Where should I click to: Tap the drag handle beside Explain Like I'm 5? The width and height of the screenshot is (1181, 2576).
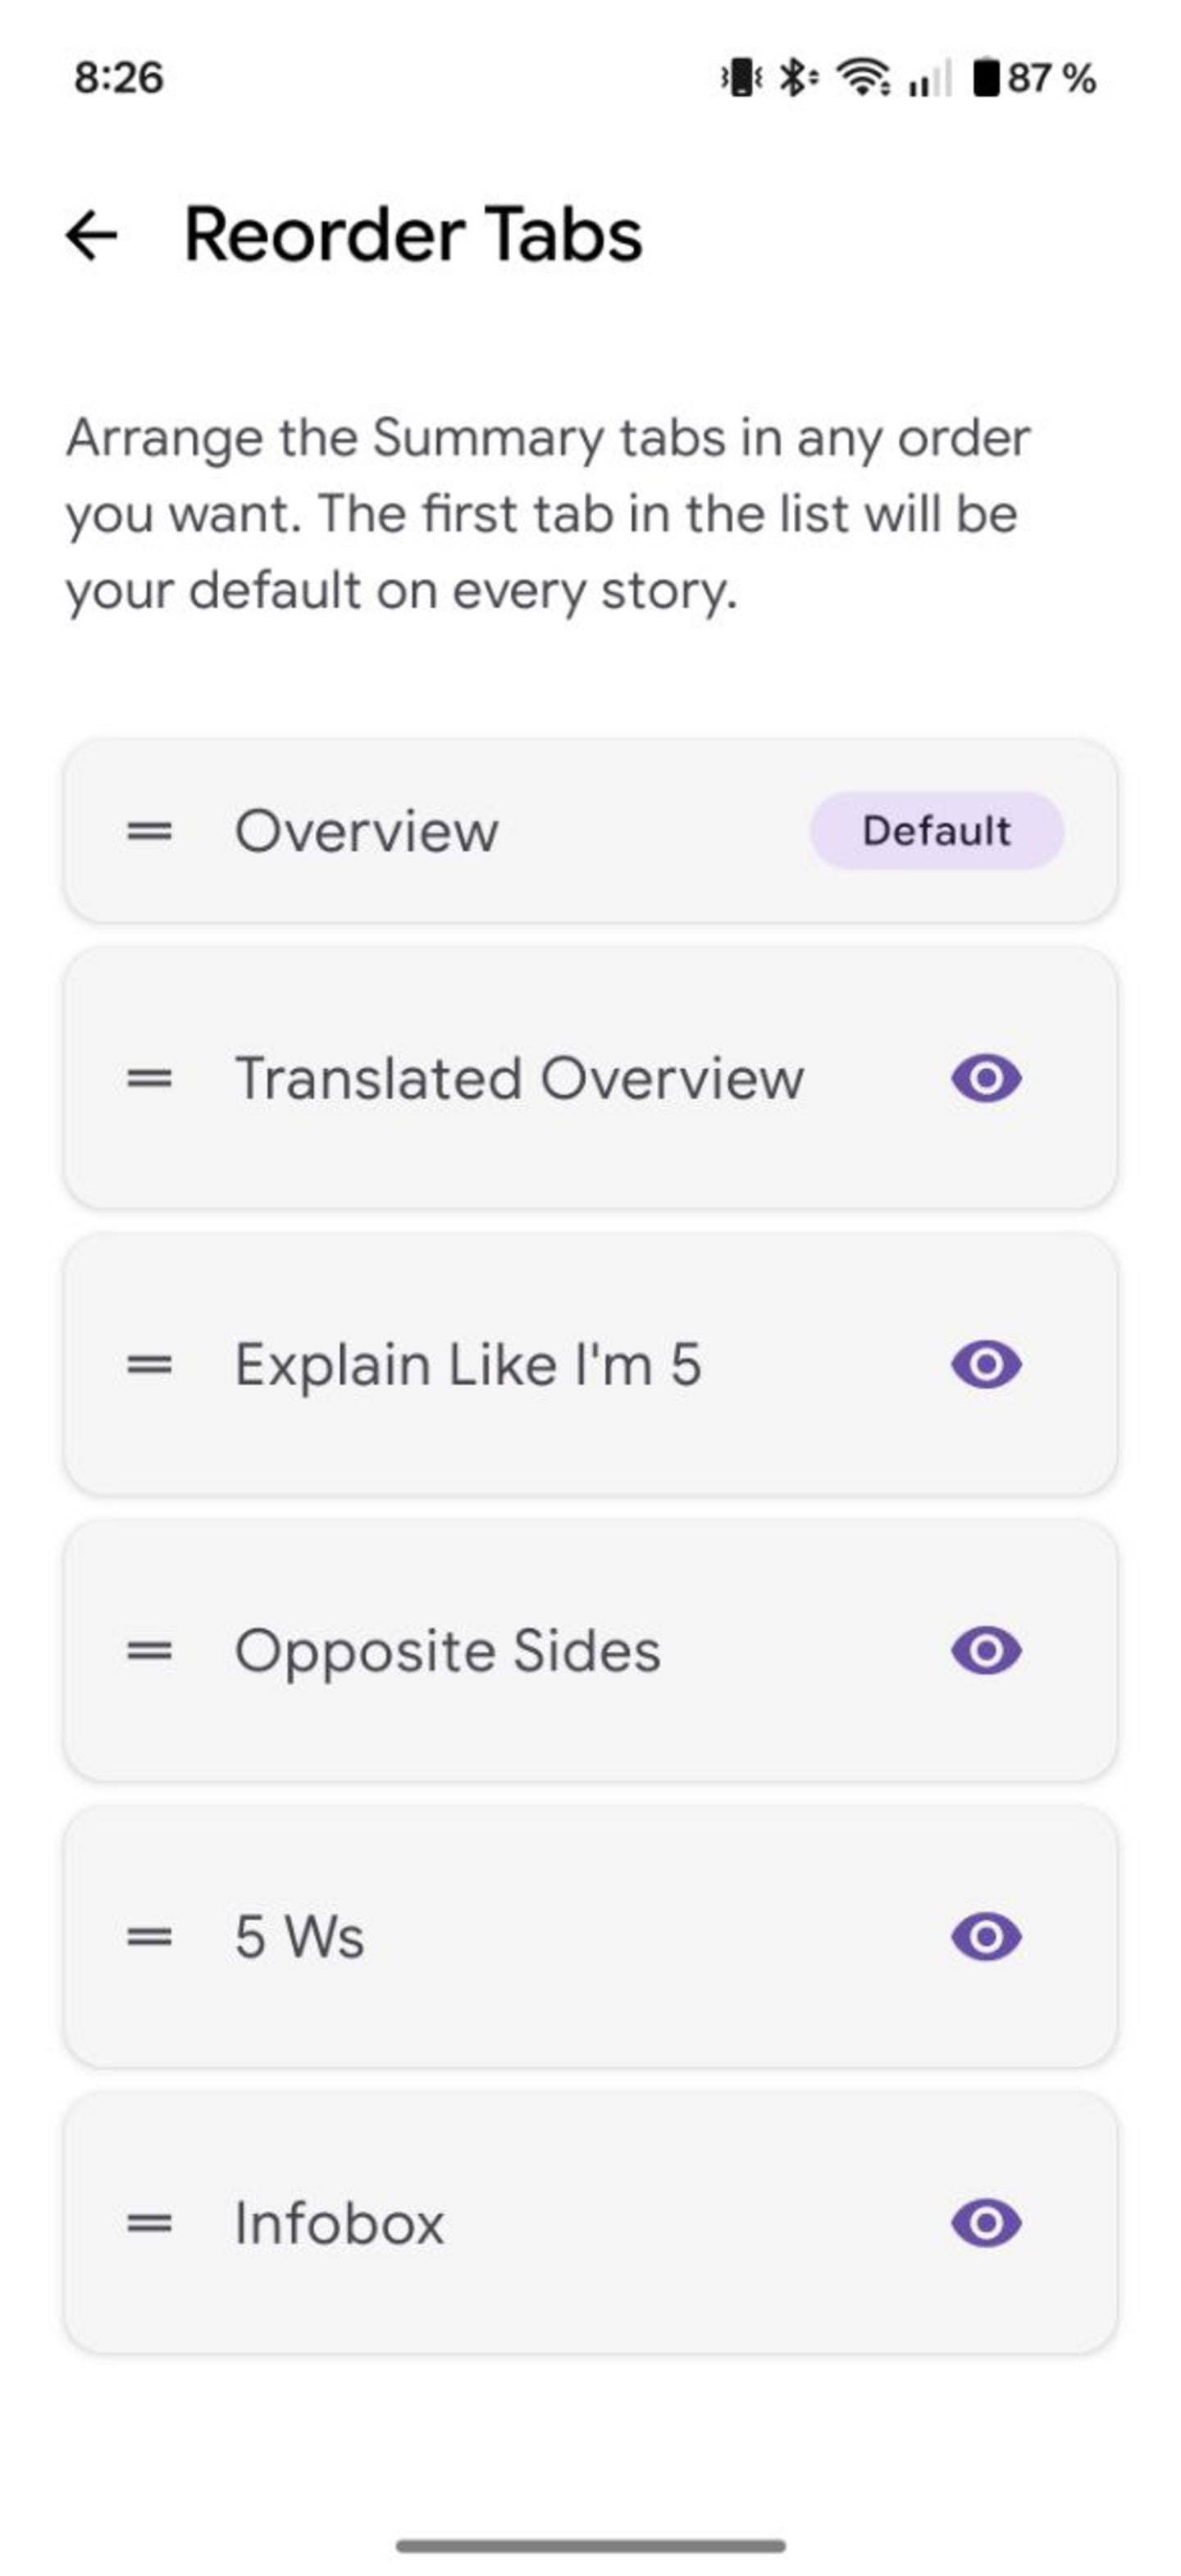point(149,1364)
